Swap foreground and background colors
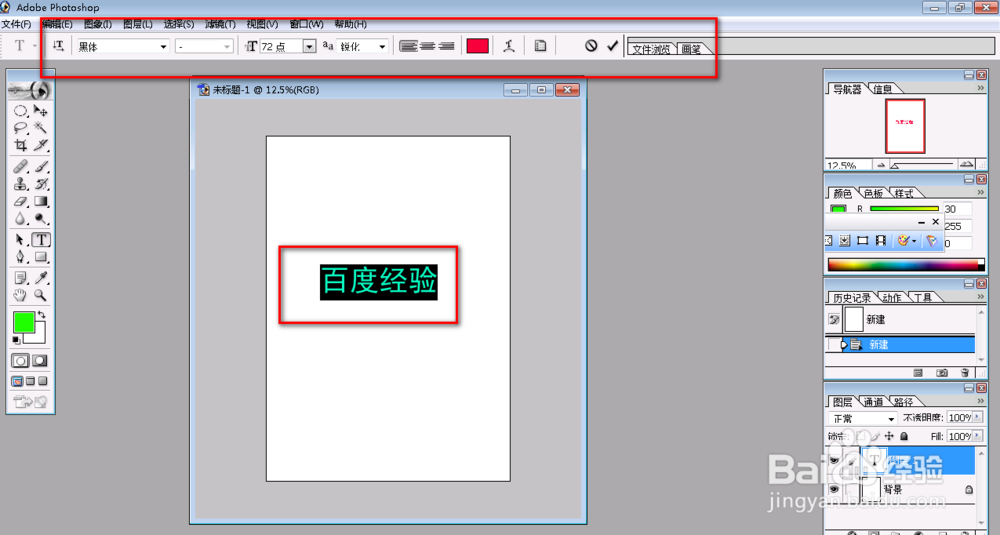The width and height of the screenshot is (1000, 535). pyautogui.click(x=41, y=314)
